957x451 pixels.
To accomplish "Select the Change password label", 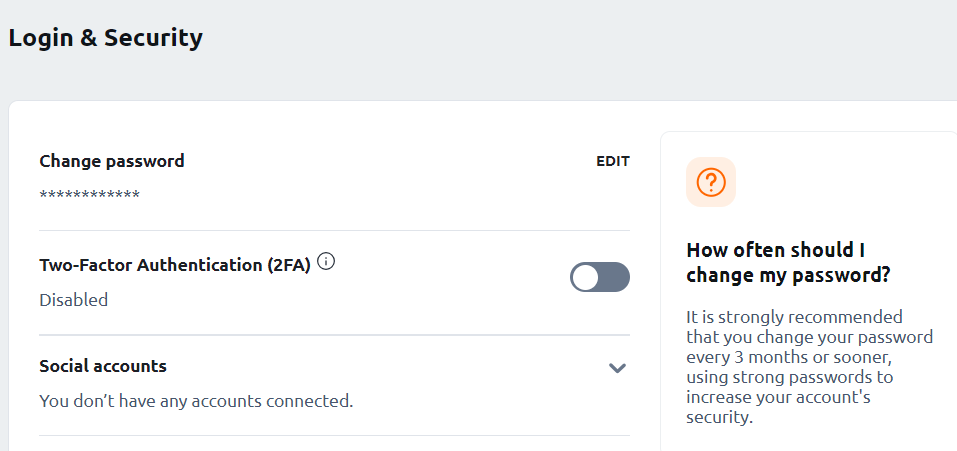I will click(x=112, y=161).
